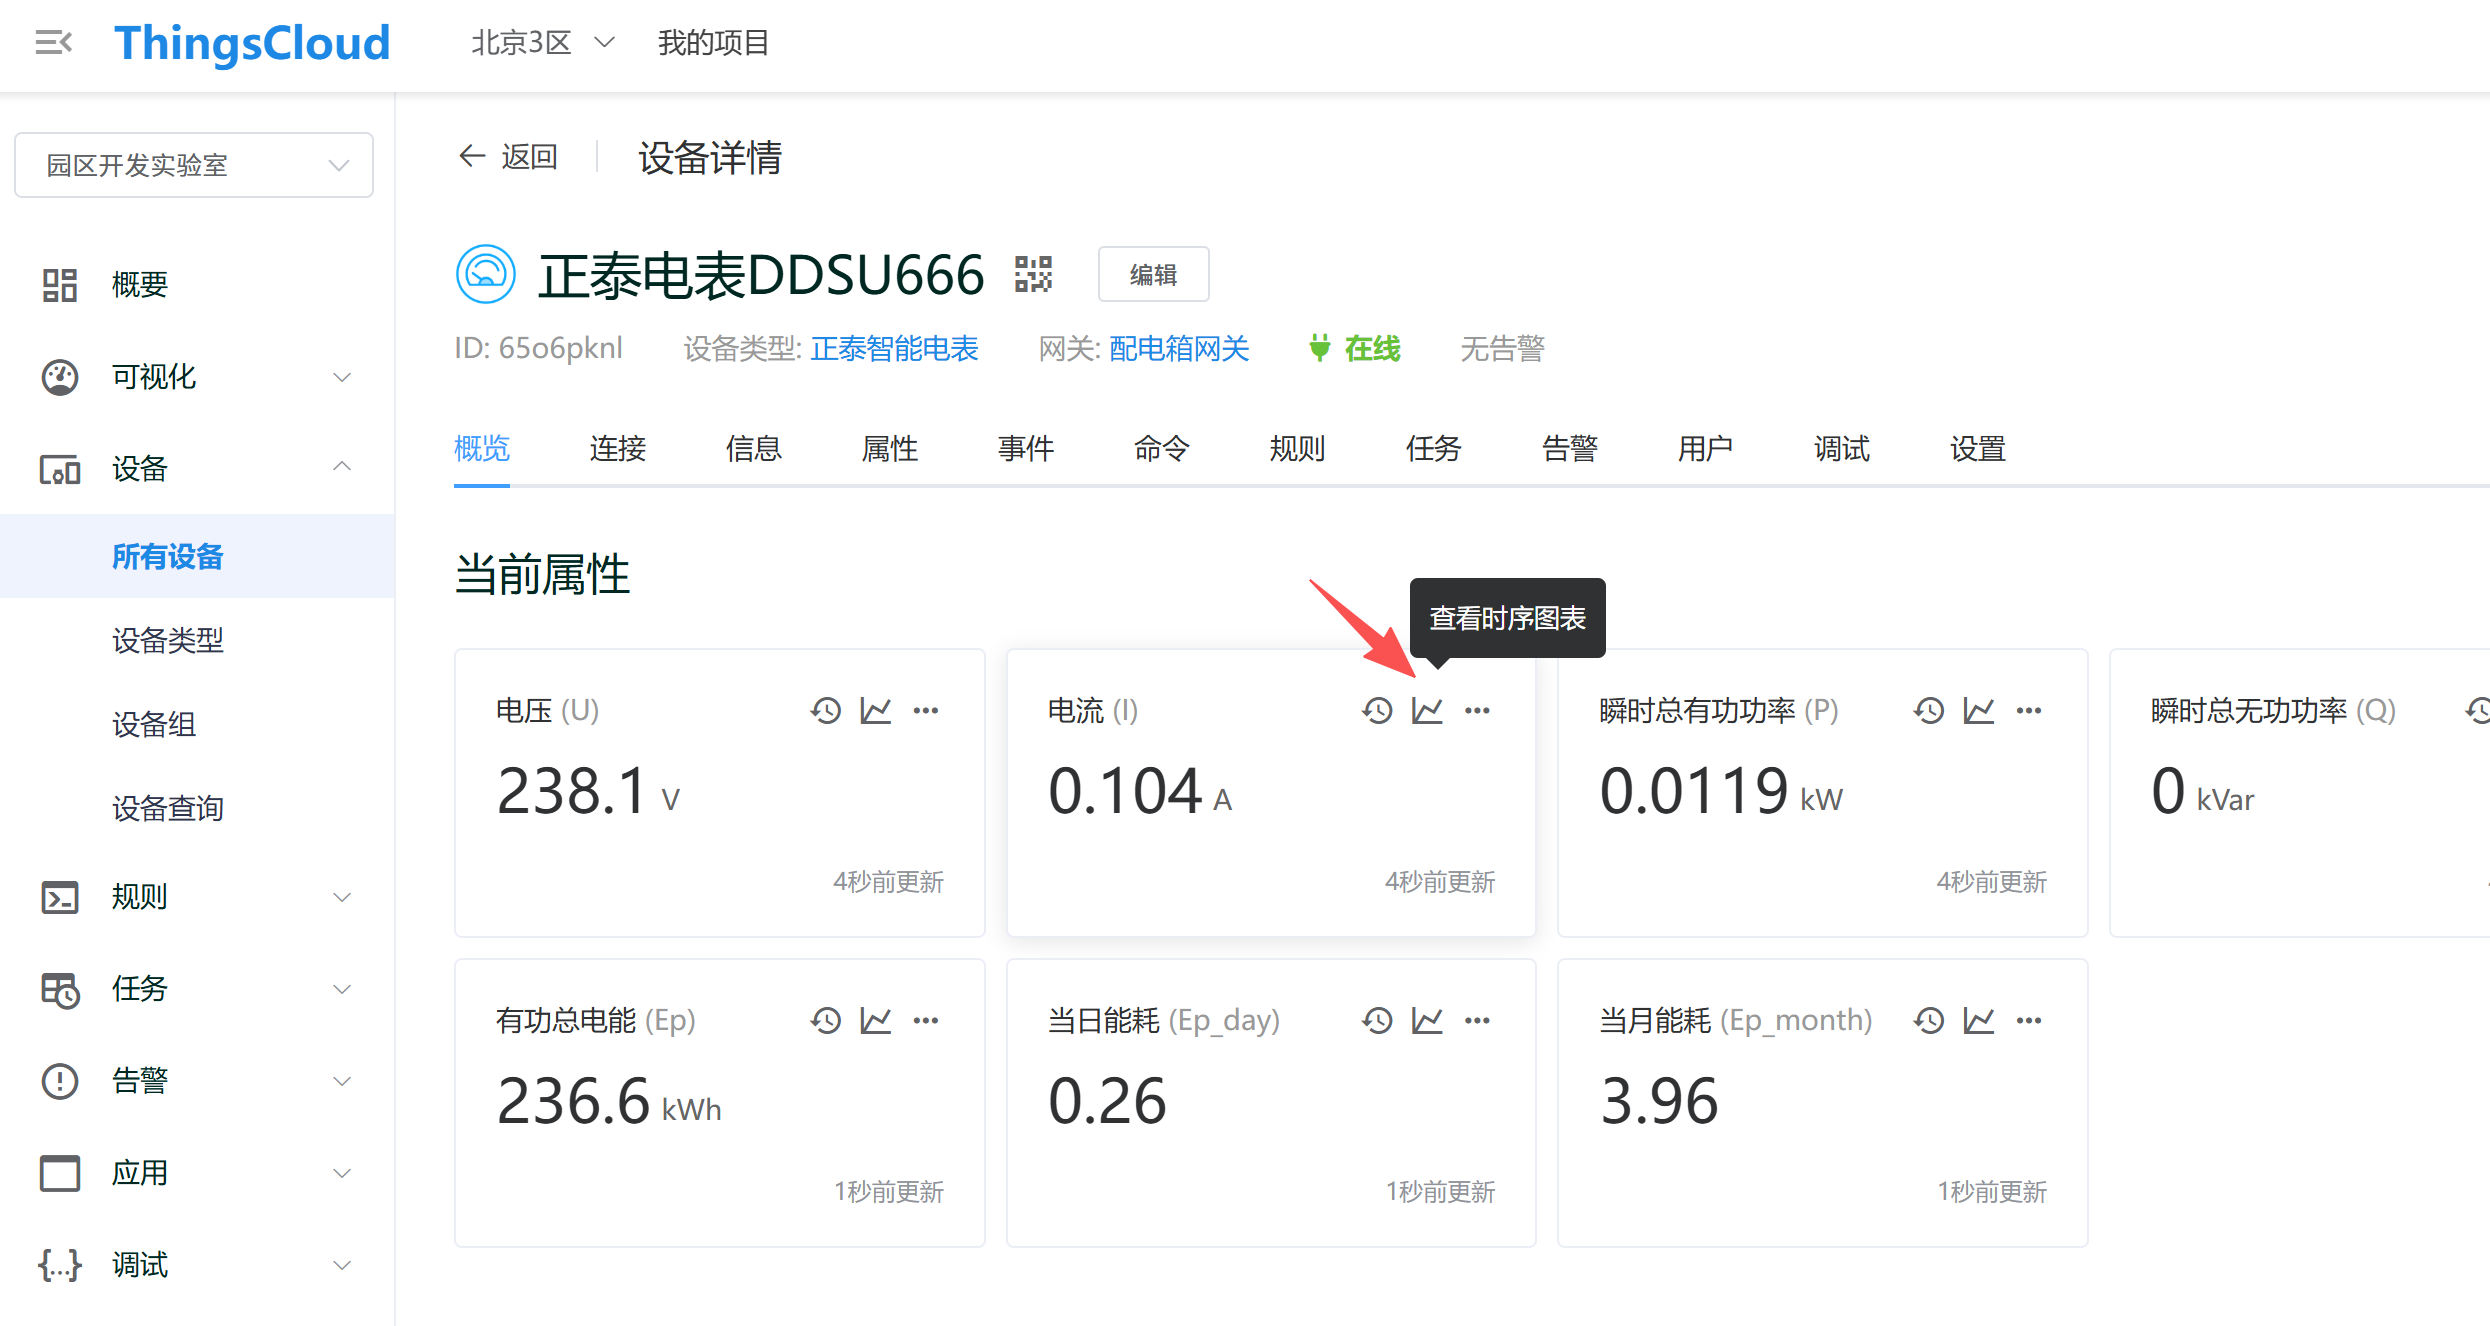2490x1326 pixels.
Task: Collapse sidebar with top-left menu icon
Action: point(53,43)
